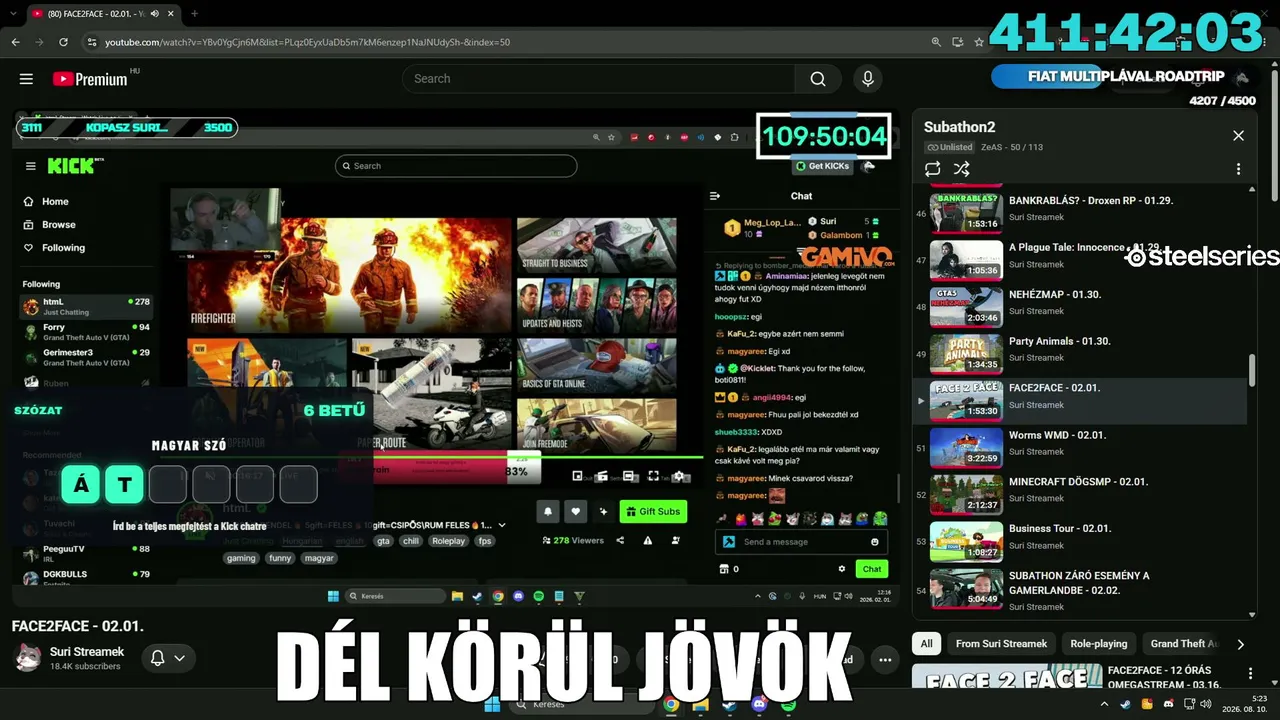
Task: Select the From Suri Streamek chip
Action: point(1001,644)
